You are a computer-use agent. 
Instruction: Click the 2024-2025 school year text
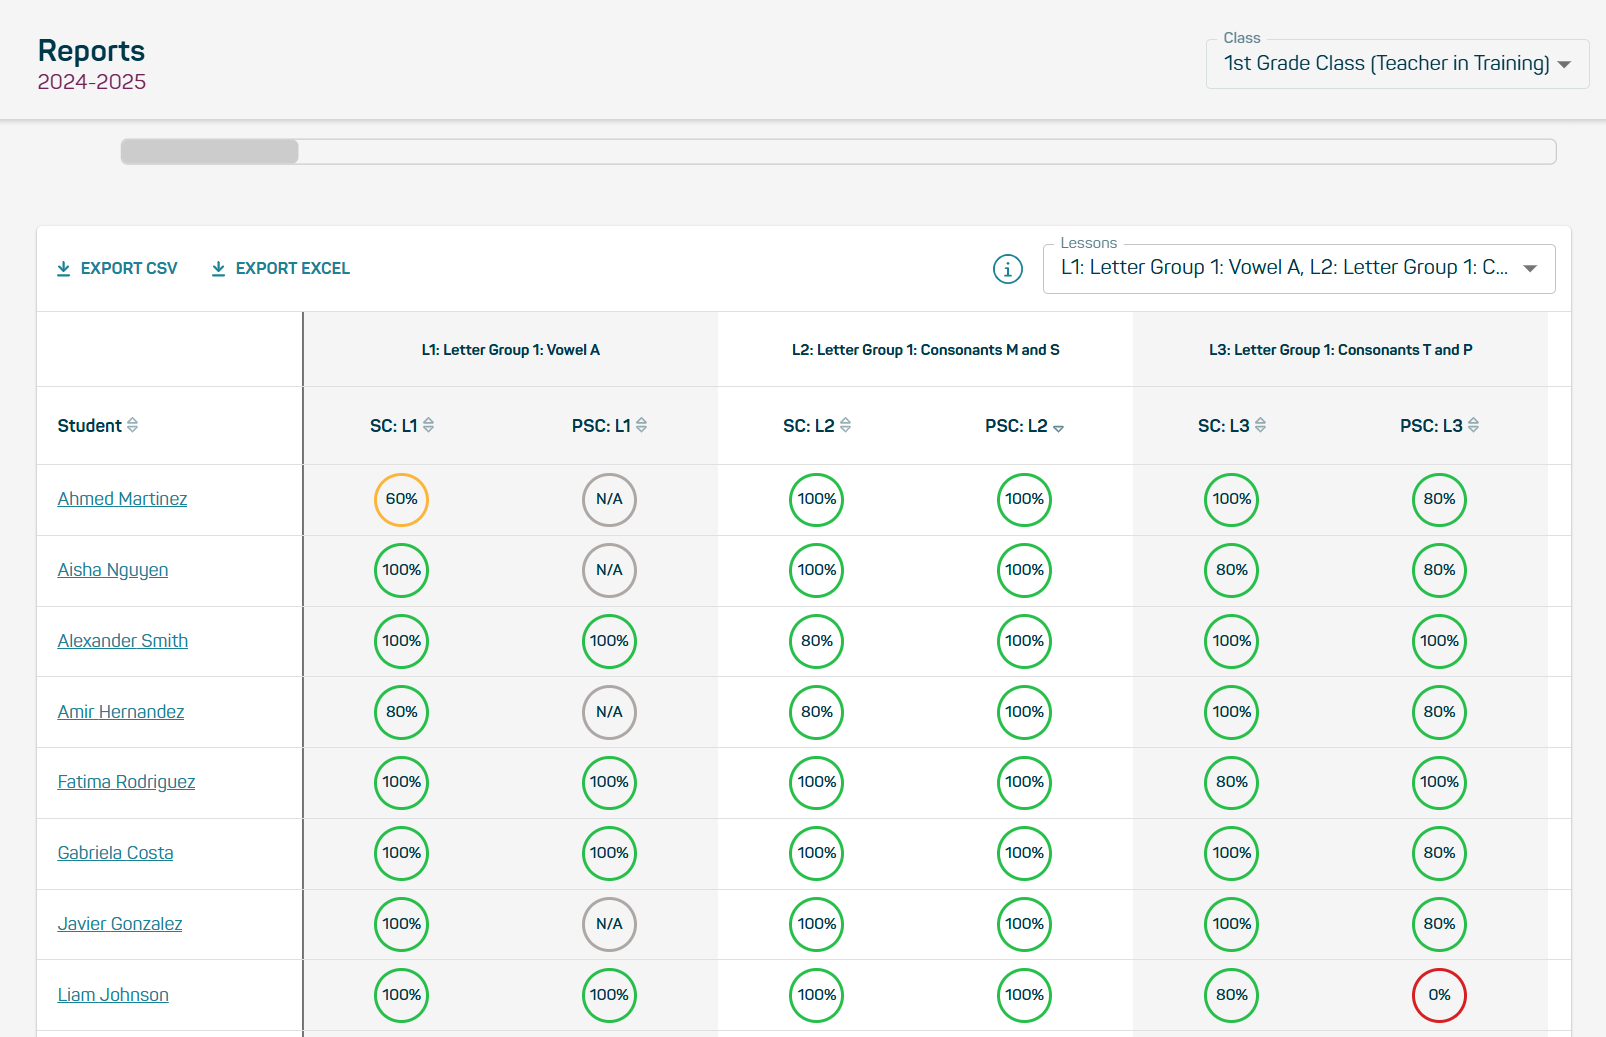[92, 82]
